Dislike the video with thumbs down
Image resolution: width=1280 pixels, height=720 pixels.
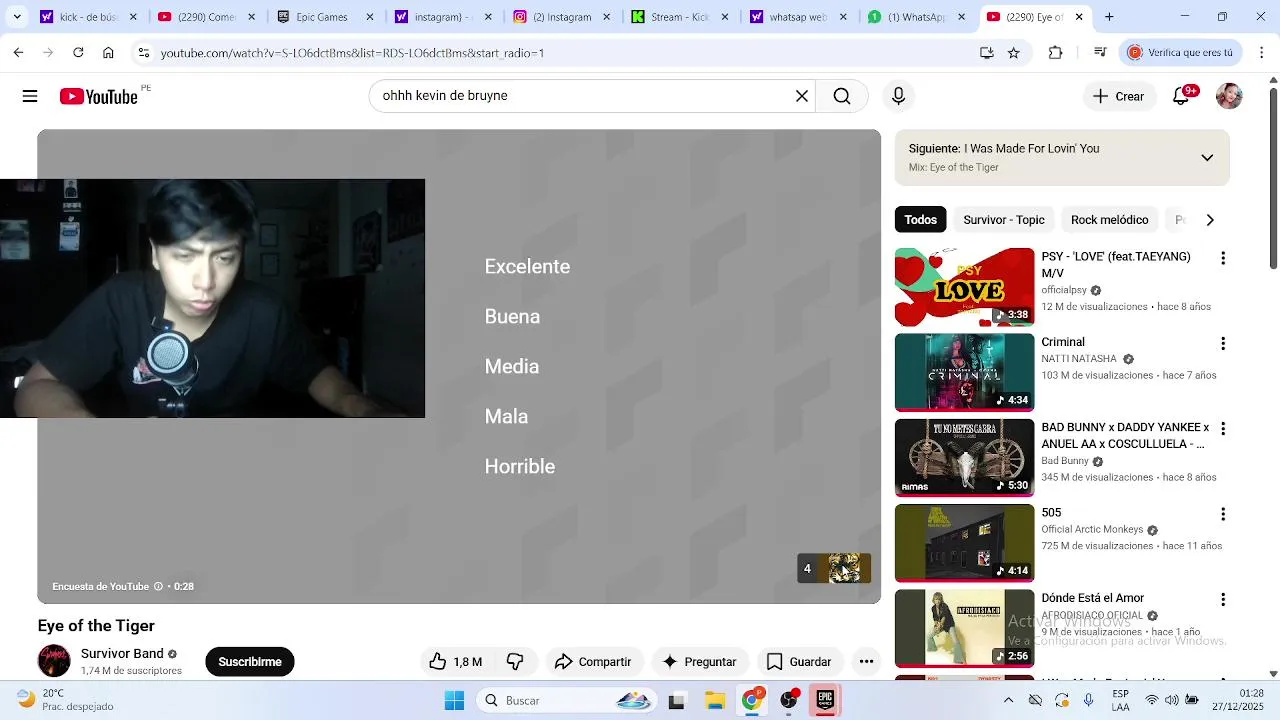(x=515, y=661)
